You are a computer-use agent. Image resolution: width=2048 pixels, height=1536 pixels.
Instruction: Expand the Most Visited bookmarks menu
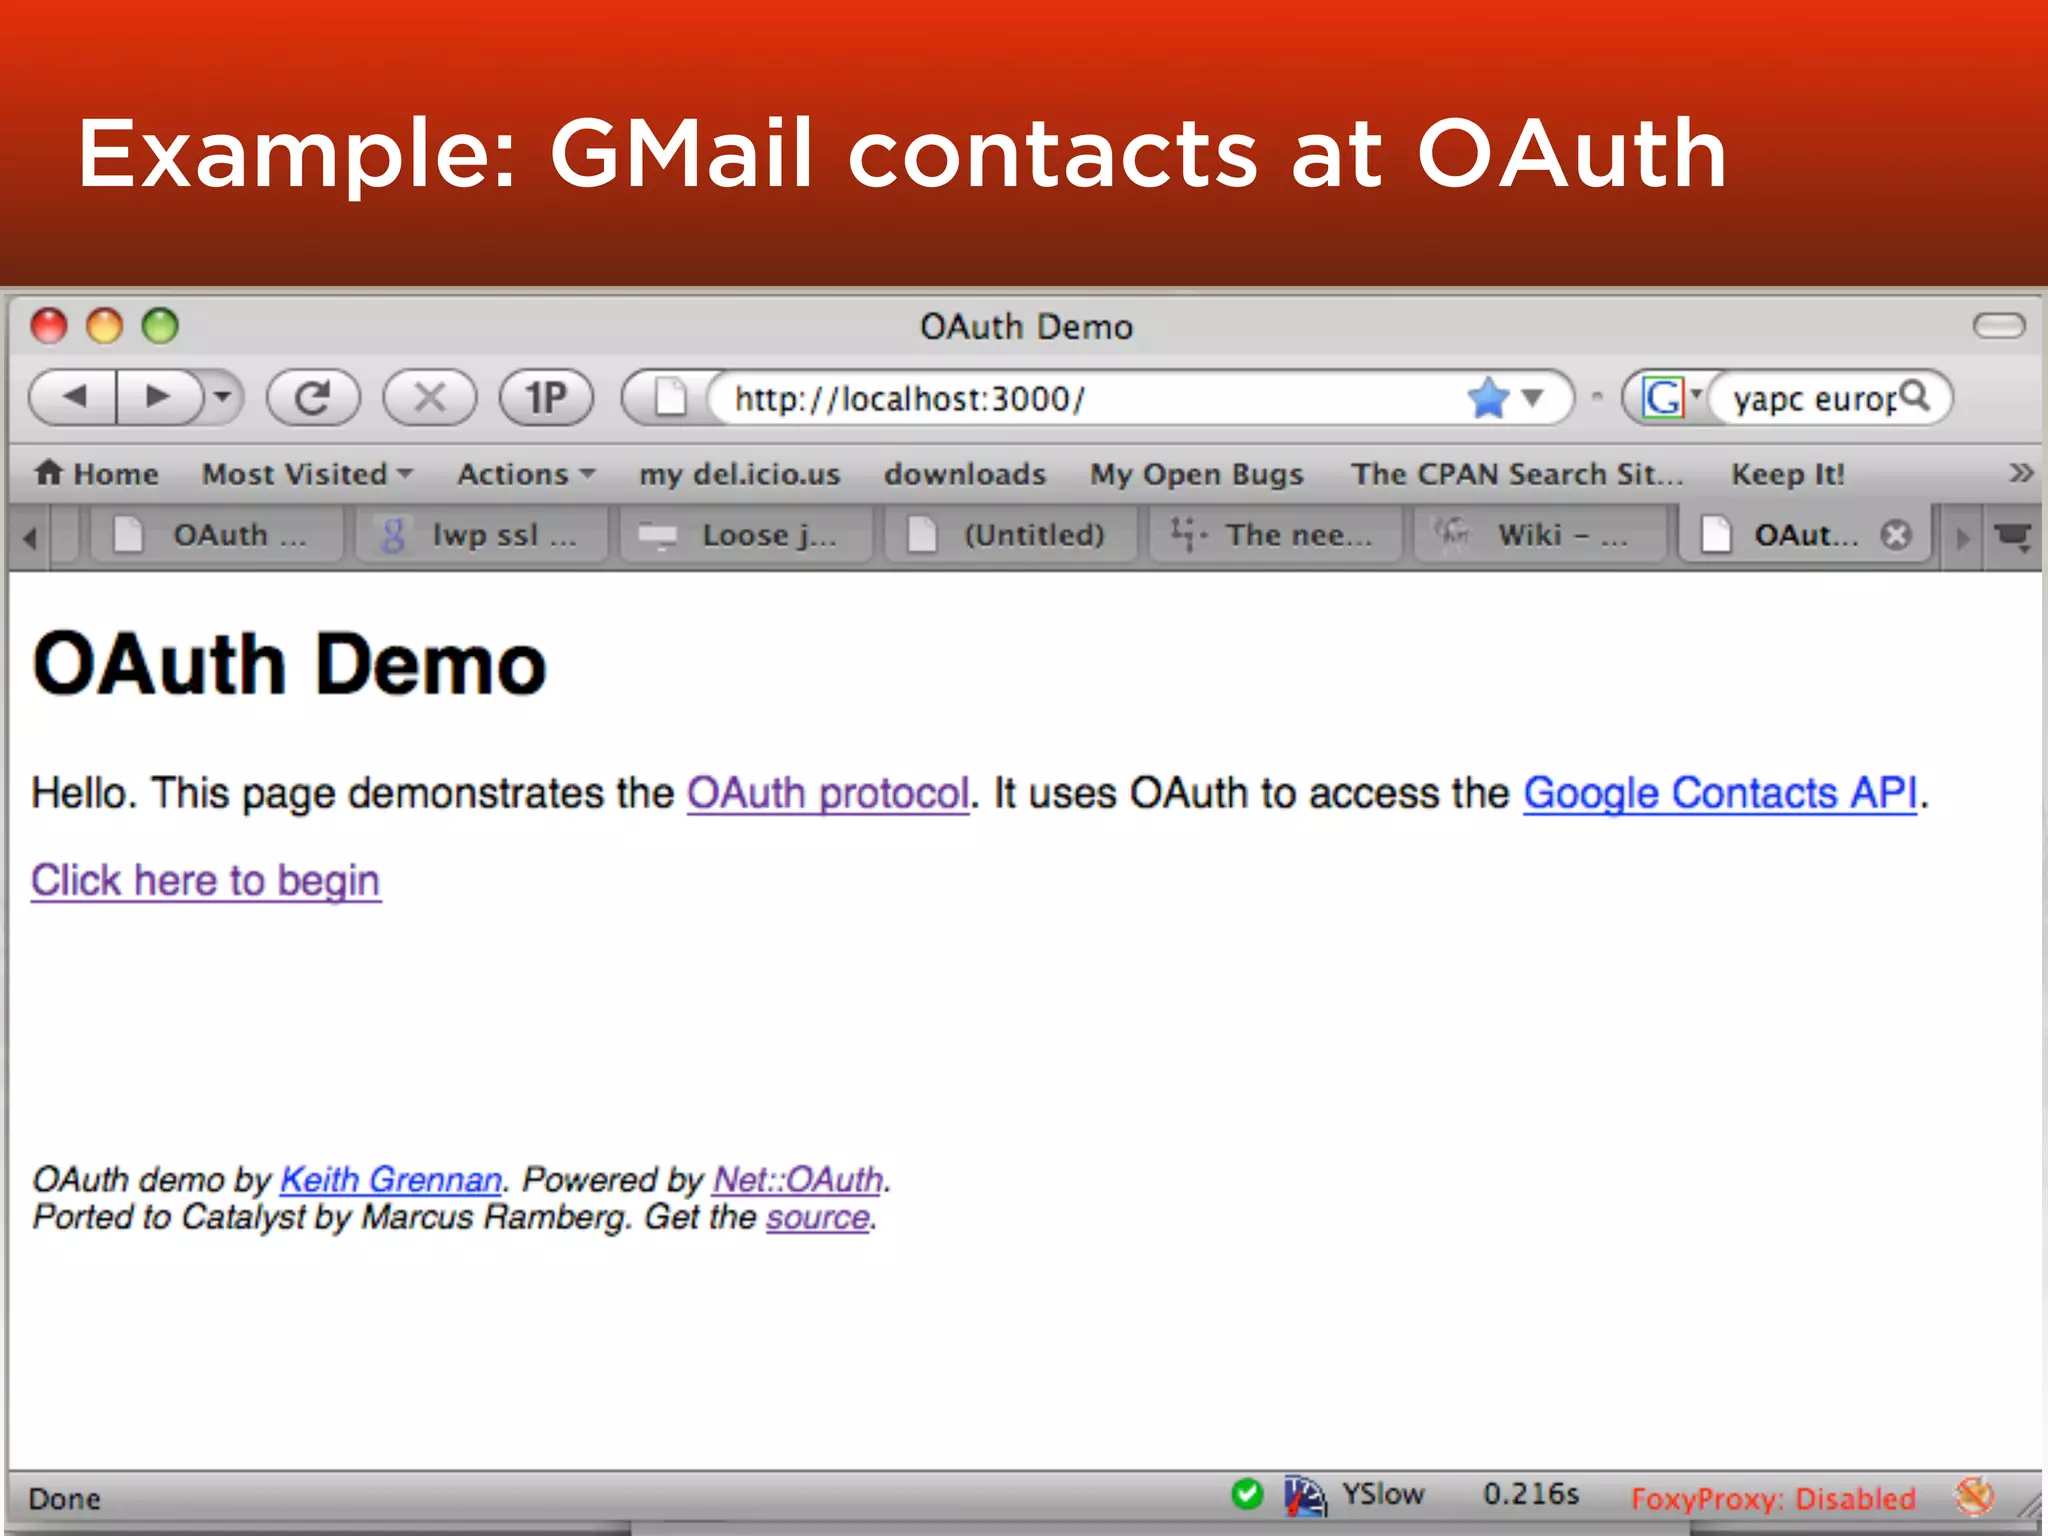pyautogui.click(x=307, y=473)
